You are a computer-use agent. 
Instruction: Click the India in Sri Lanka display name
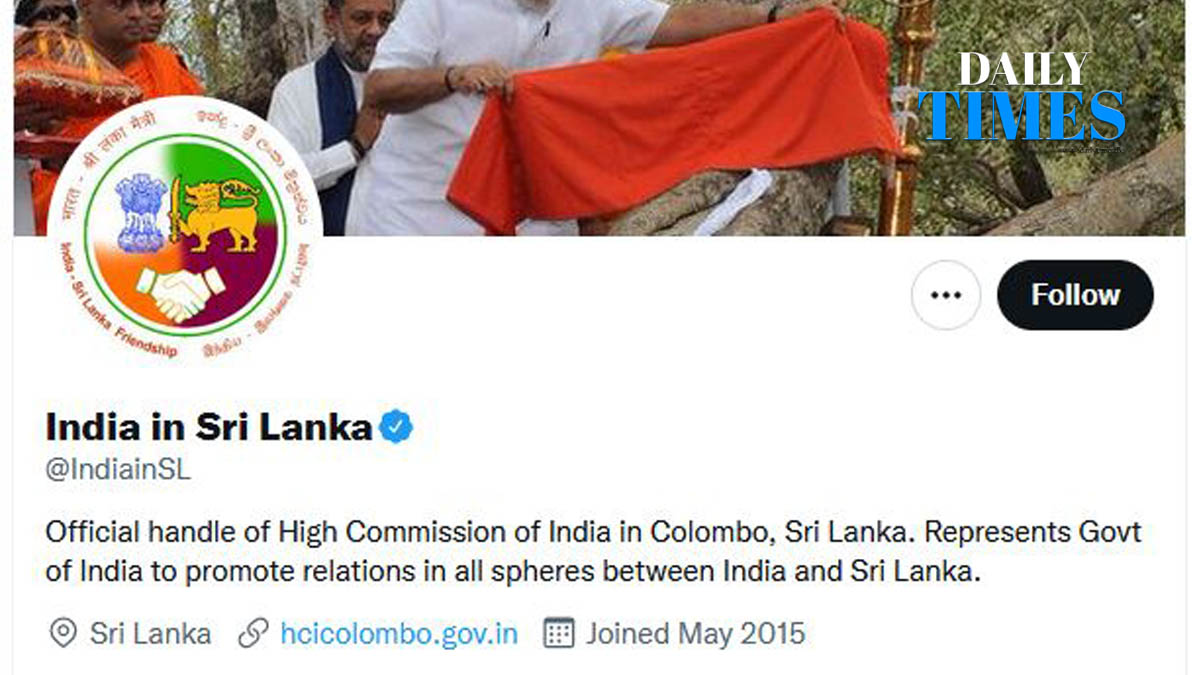tap(209, 427)
